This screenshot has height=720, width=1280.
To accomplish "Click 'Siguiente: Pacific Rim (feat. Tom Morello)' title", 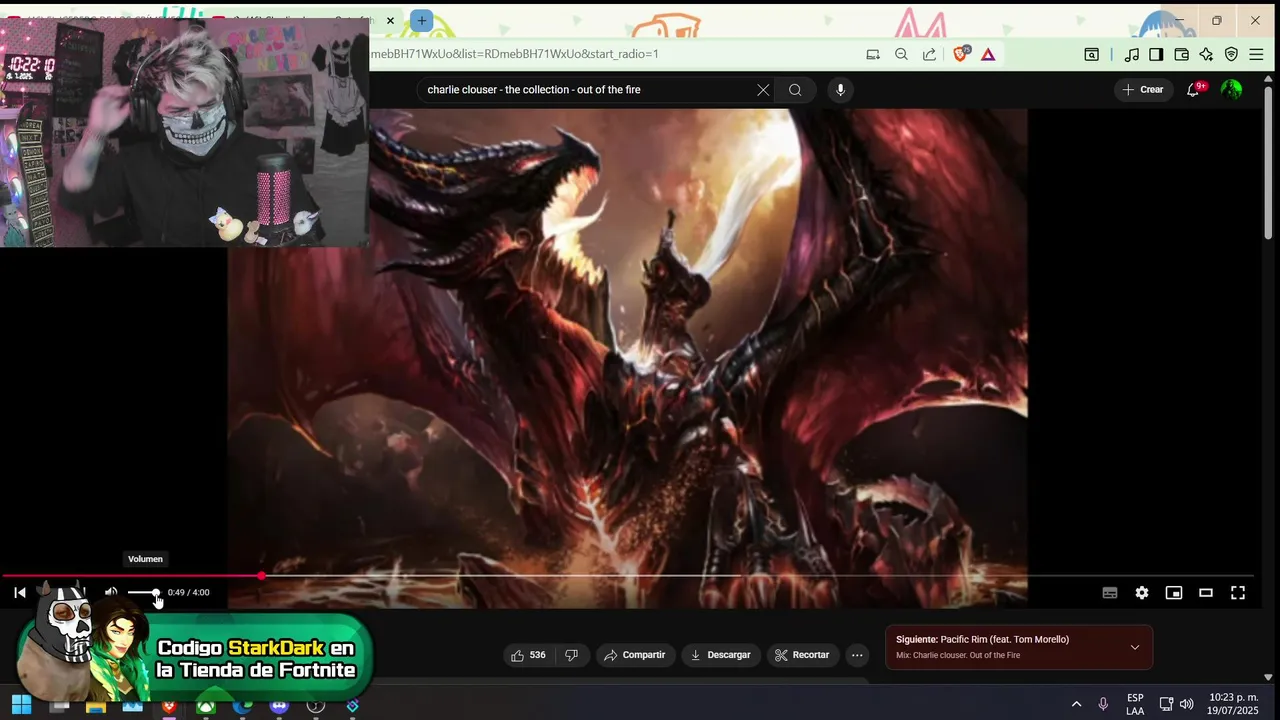I will coord(982,640).
